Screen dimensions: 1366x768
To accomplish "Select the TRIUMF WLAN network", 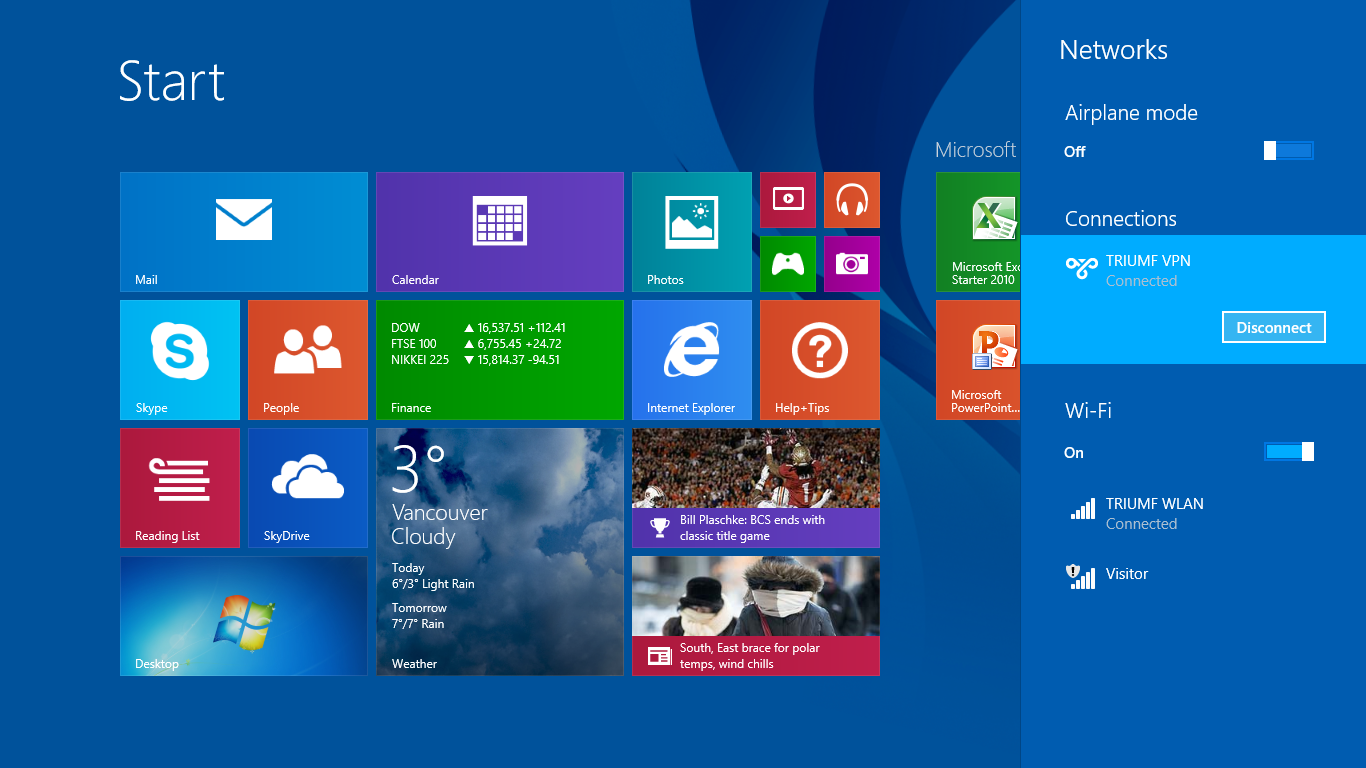I will [x=1154, y=513].
